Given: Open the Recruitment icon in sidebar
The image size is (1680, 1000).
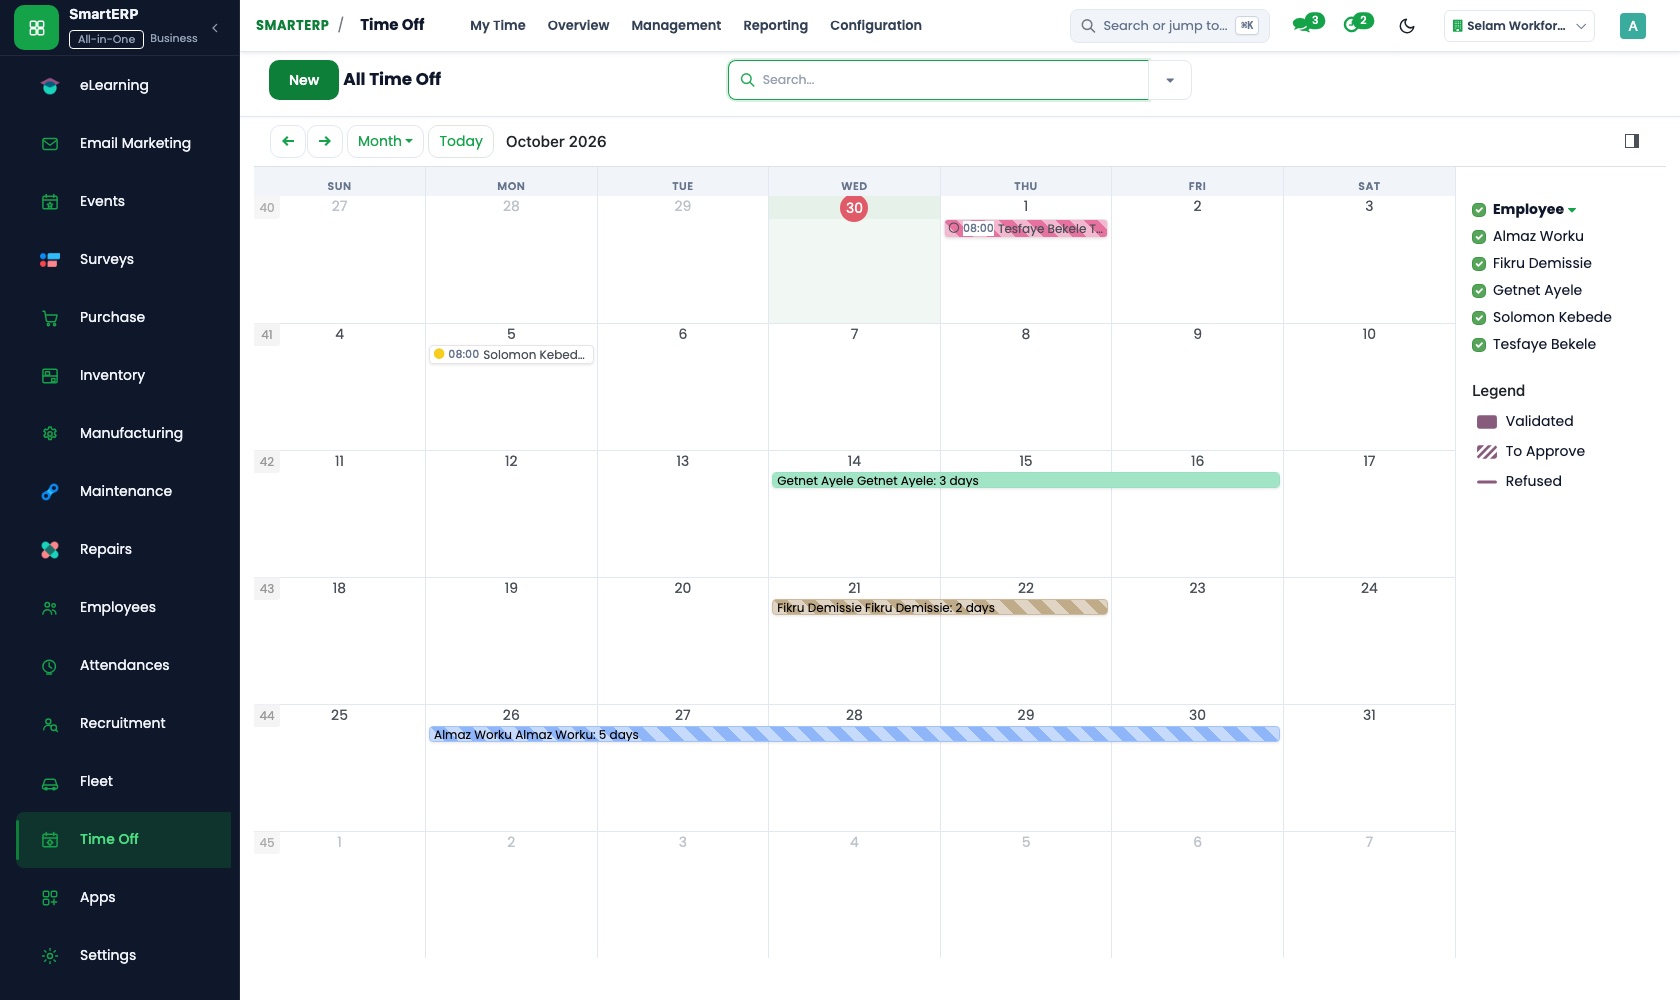Looking at the screenshot, I should (50, 724).
